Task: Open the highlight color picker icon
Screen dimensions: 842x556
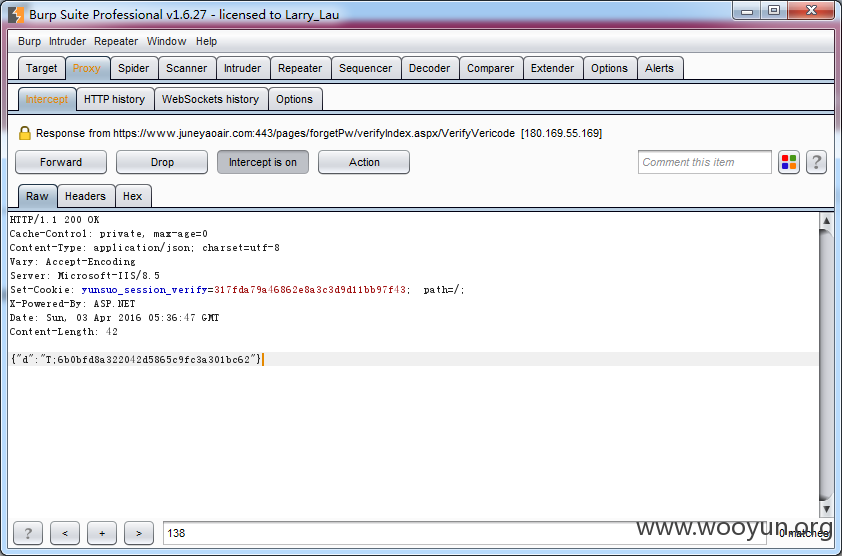Action: tap(789, 162)
